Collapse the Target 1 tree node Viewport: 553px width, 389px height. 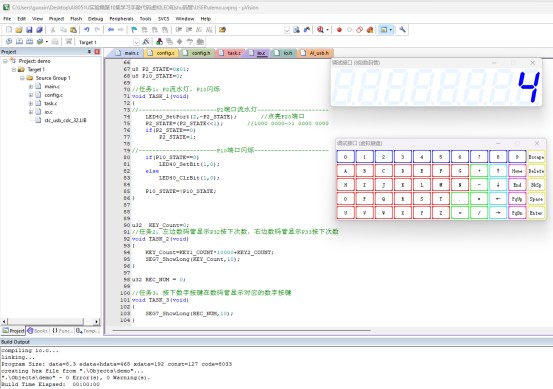(x=14, y=69)
